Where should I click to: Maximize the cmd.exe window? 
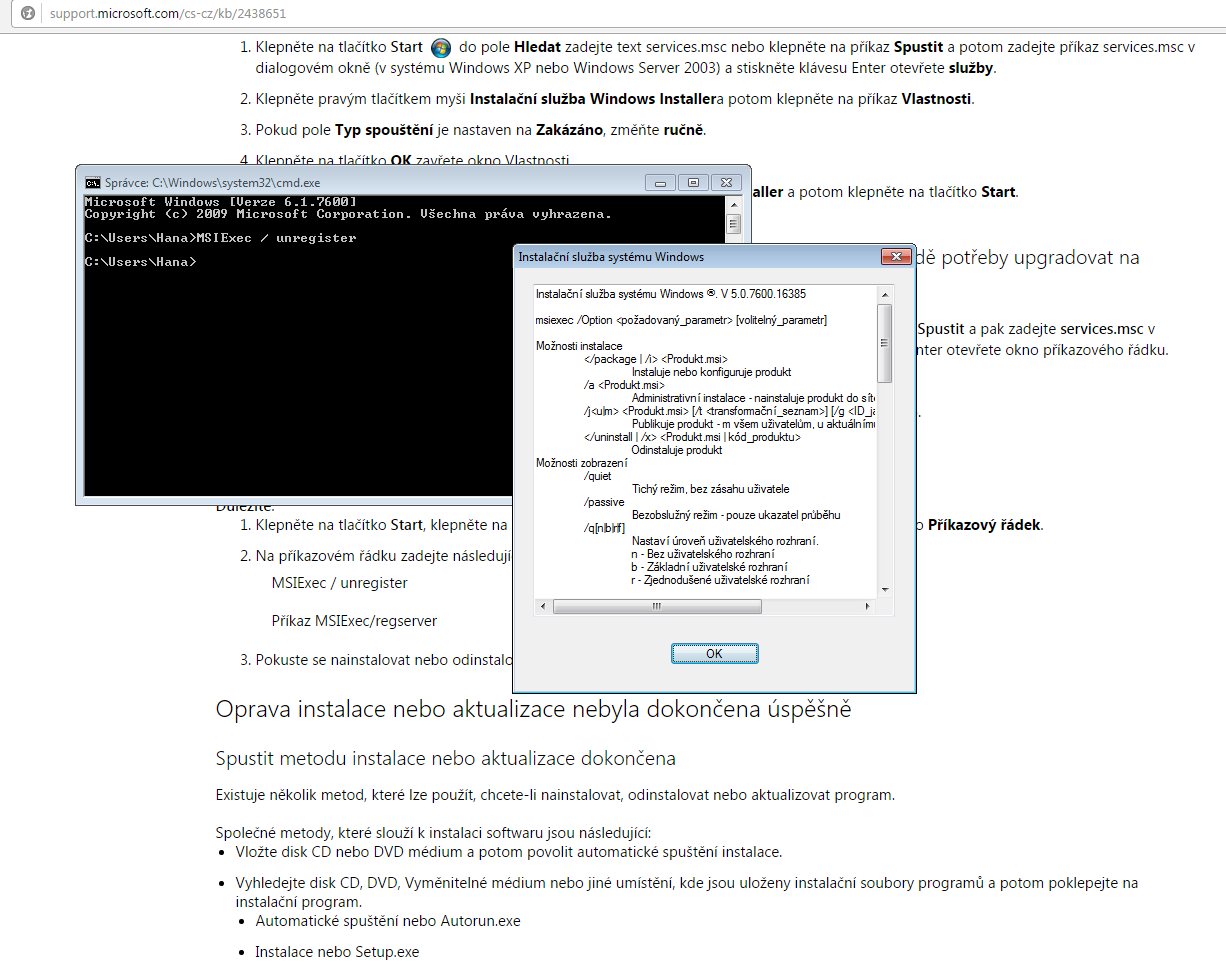(693, 182)
